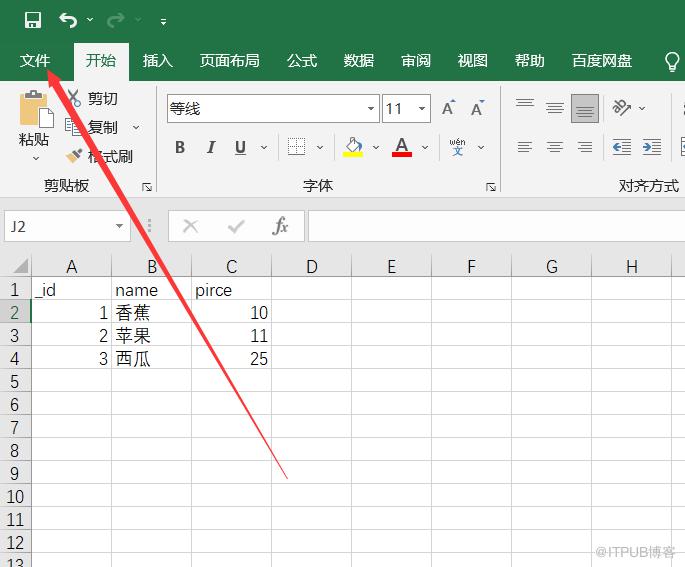
Task: Center text horizontally
Action: 555,147
